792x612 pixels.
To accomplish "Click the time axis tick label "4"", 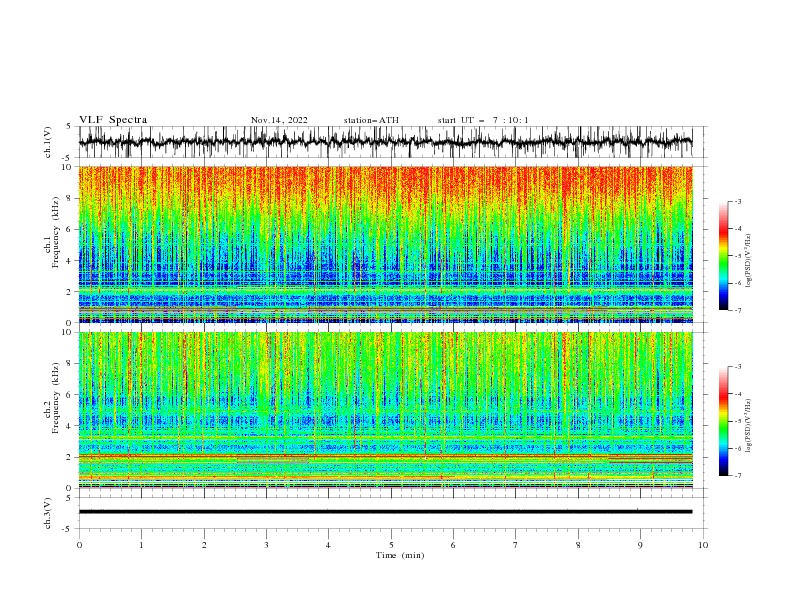I will click(x=328, y=545).
